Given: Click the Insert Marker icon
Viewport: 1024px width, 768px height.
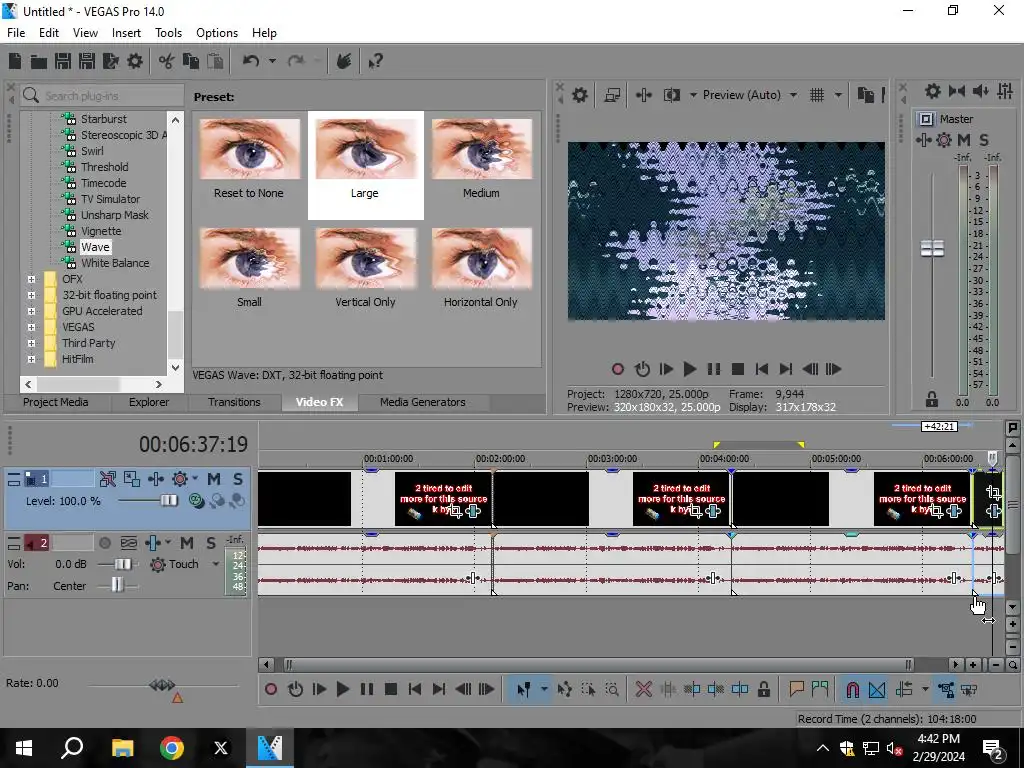Looking at the screenshot, I should pyautogui.click(x=796, y=690).
